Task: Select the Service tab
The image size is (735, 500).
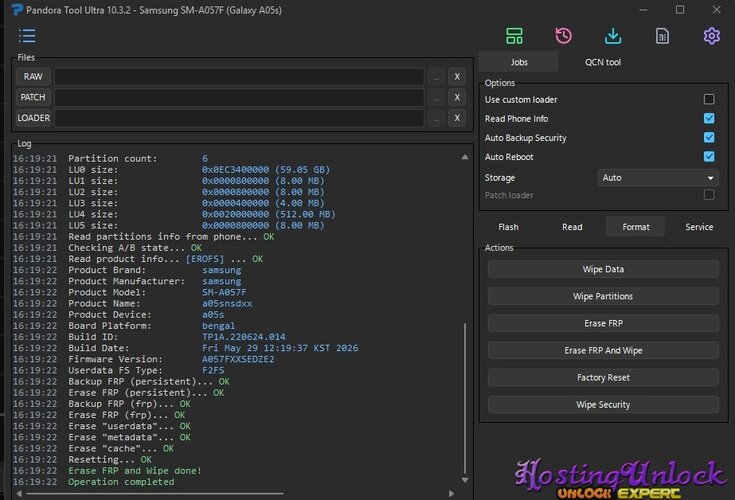Action: click(x=699, y=227)
